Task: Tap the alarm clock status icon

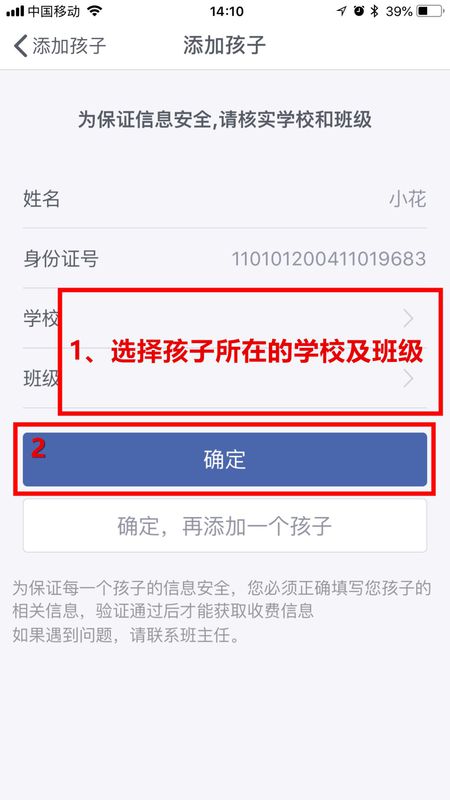Action: pos(359,11)
